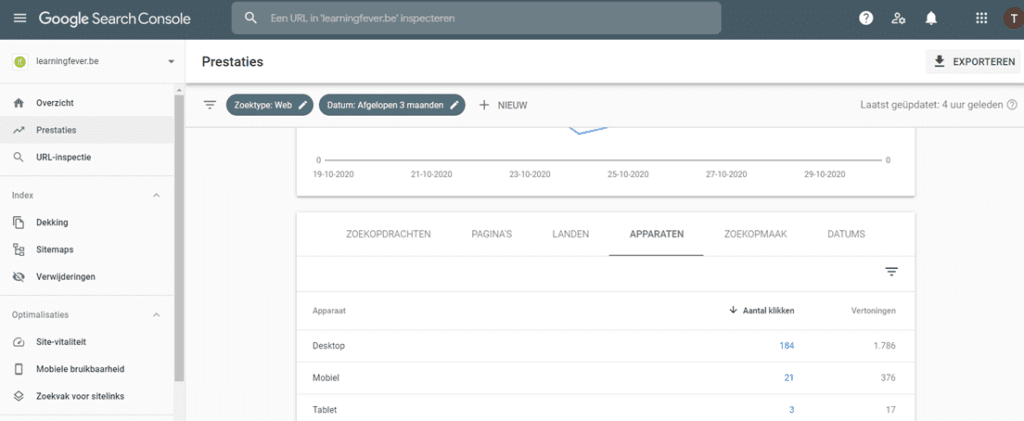
Task: Open the account avatar T
Action: click(x=1013, y=18)
